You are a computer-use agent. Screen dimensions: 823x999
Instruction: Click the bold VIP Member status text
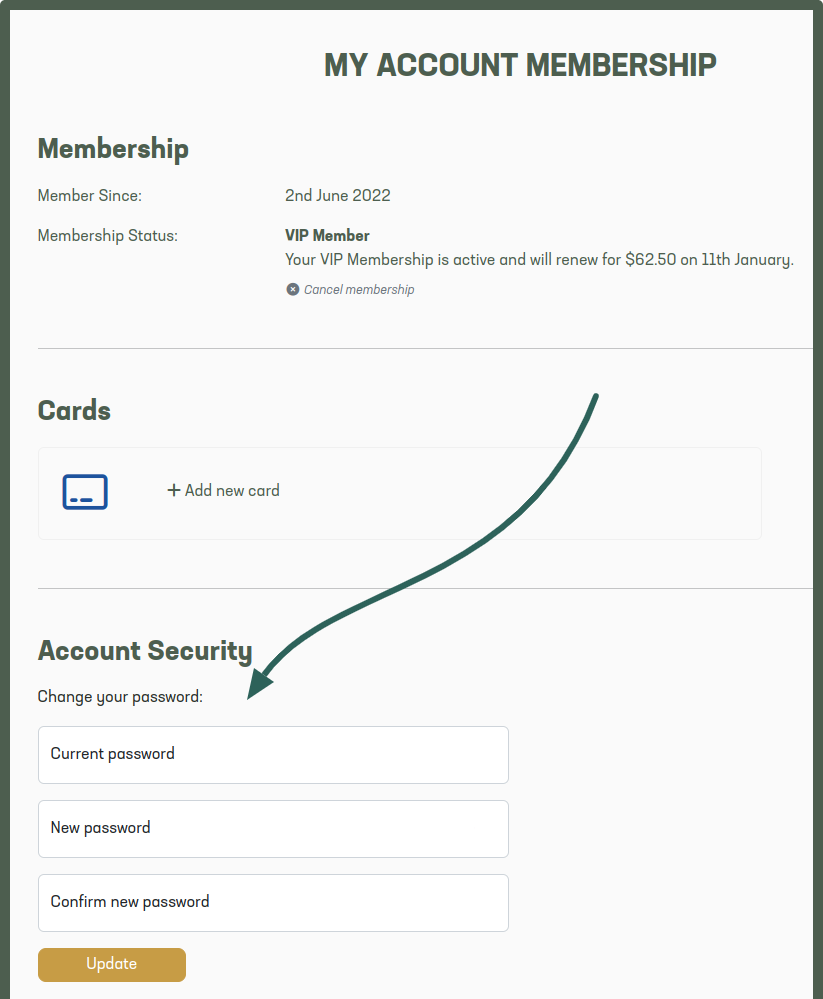pos(327,235)
